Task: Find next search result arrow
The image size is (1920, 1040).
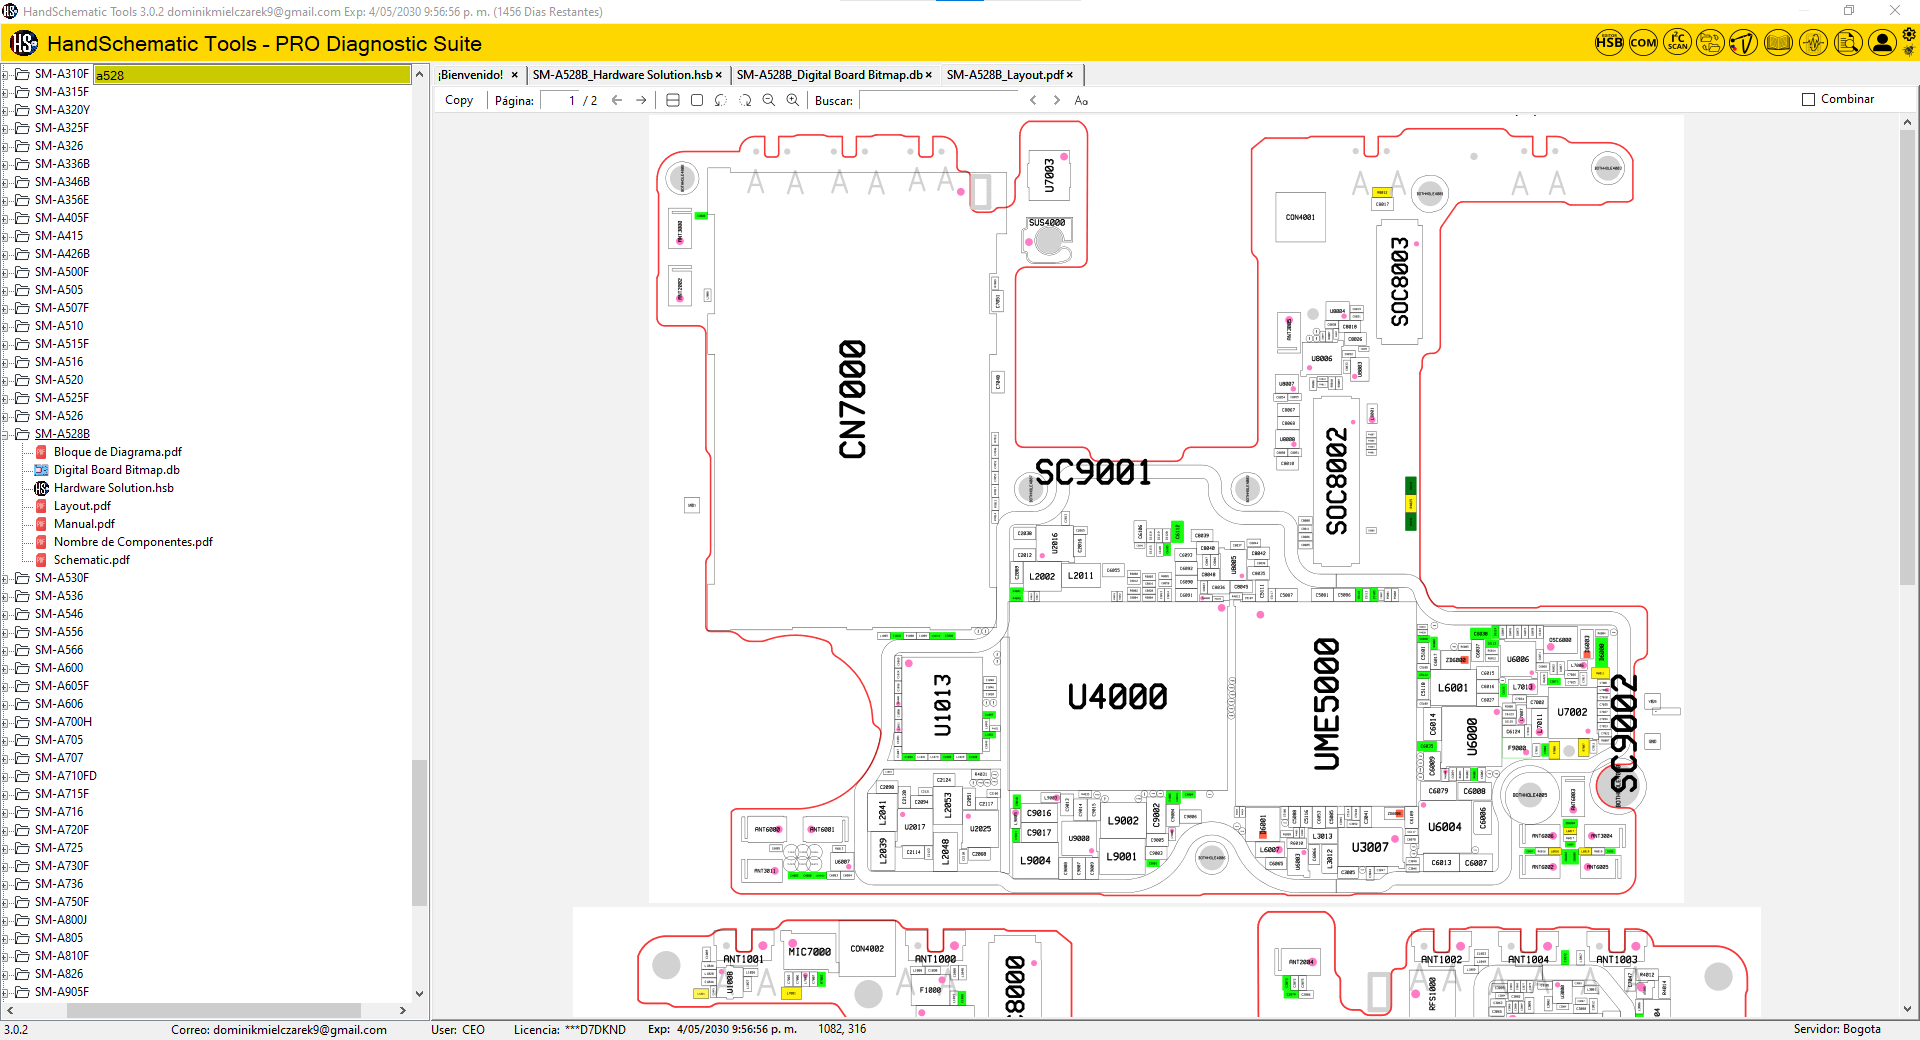Action: tap(1057, 100)
